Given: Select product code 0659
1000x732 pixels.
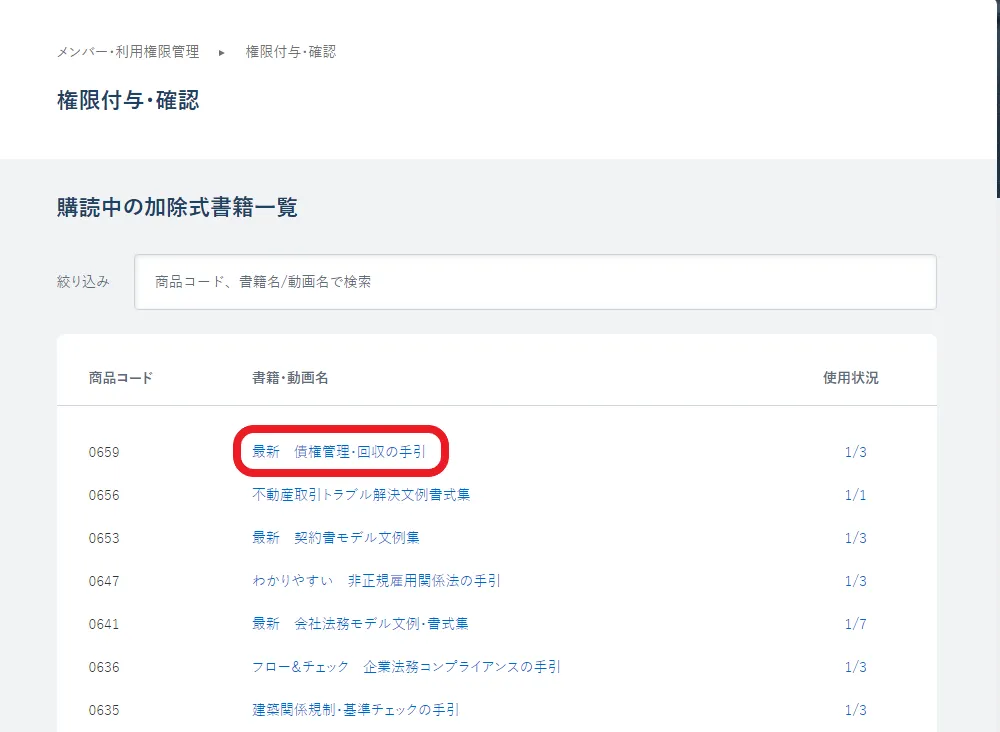Looking at the screenshot, I should tap(104, 452).
